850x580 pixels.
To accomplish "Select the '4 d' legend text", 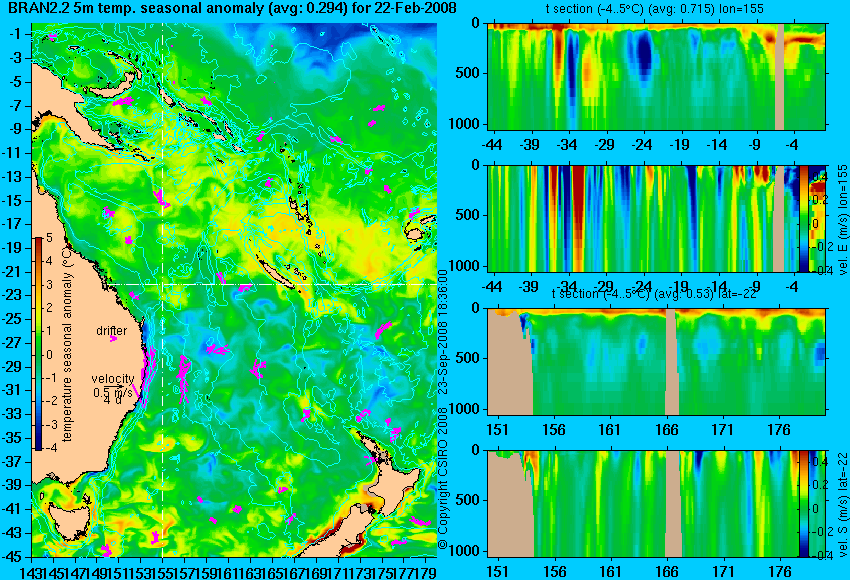I will [x=112, y=401].
